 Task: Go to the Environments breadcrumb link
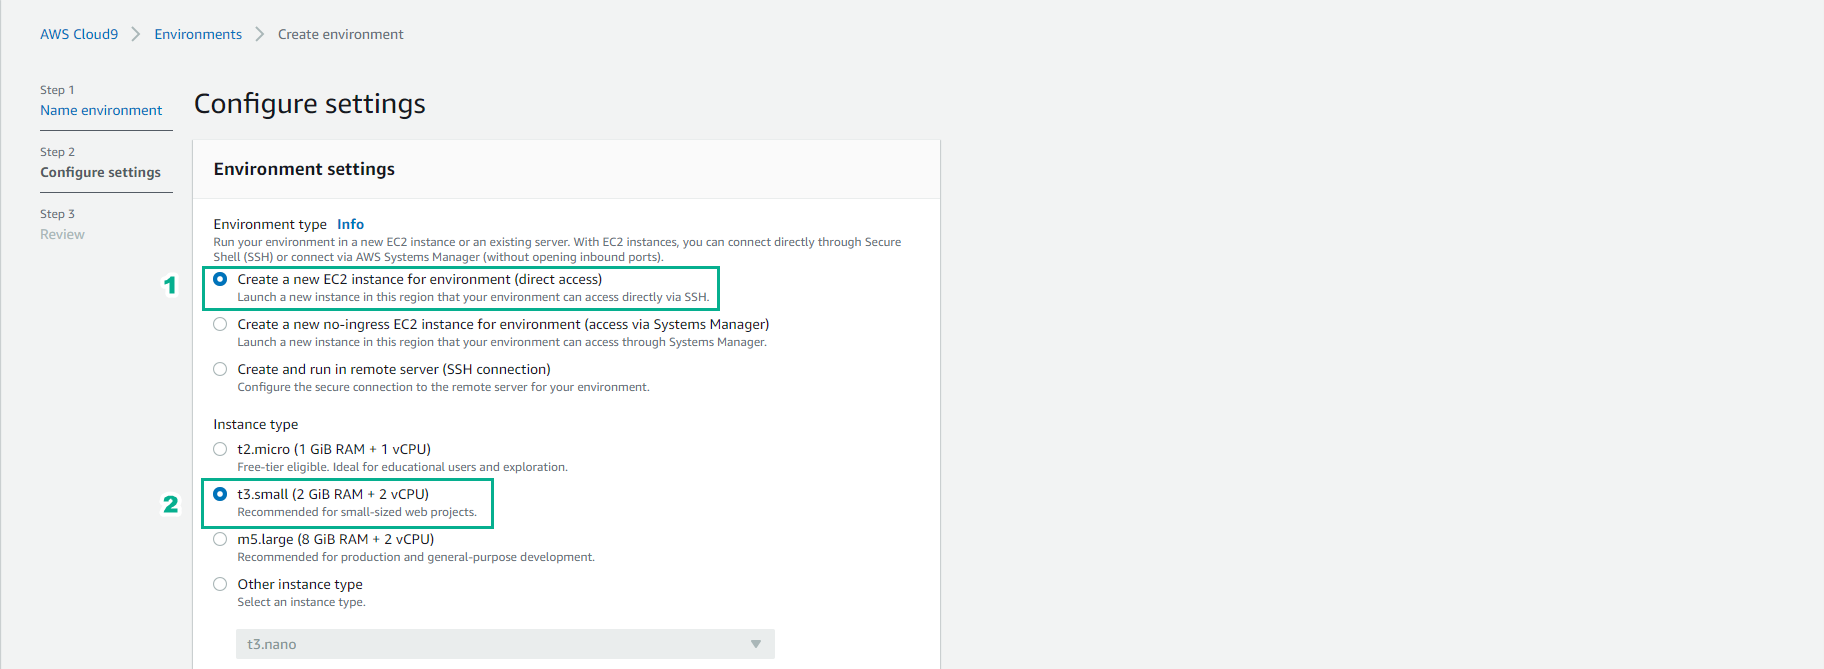(x=198, y=34)
